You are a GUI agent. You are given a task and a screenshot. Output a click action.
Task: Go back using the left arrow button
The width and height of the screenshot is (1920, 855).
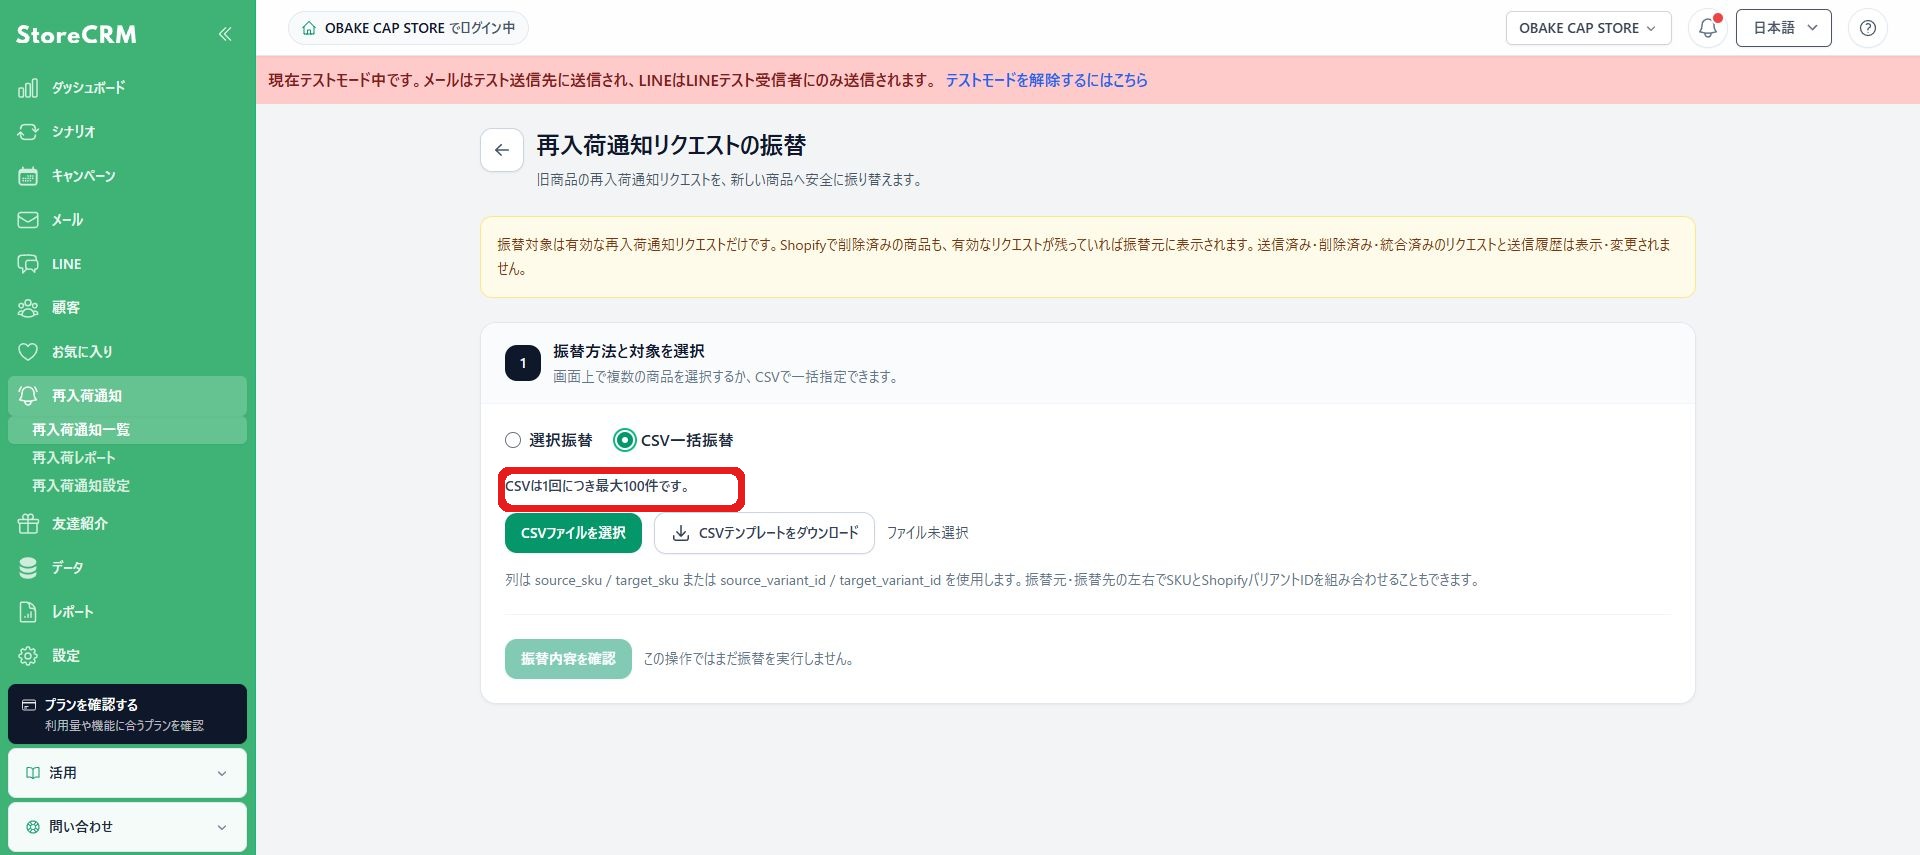pos(502,150)
